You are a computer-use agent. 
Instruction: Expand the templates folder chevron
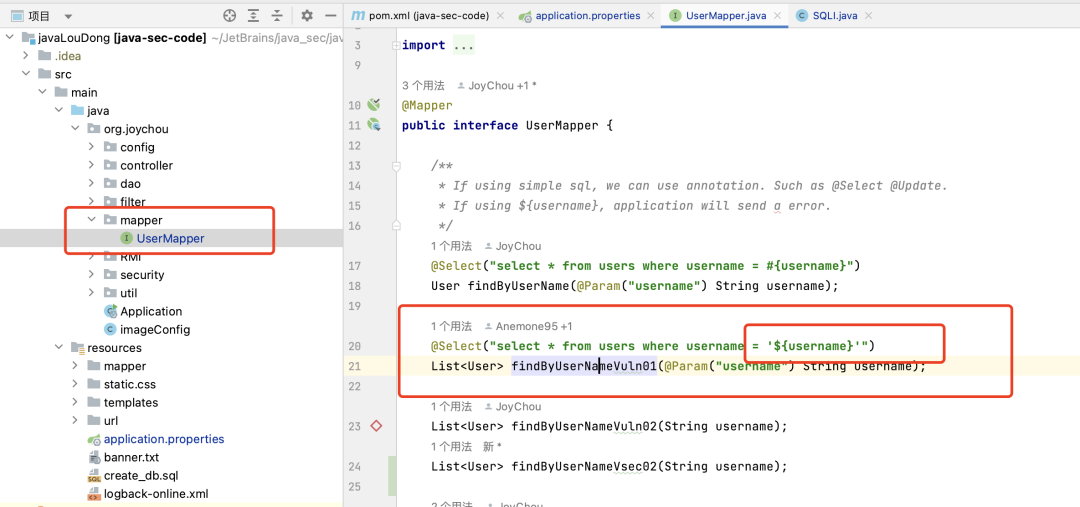[75, 402]
